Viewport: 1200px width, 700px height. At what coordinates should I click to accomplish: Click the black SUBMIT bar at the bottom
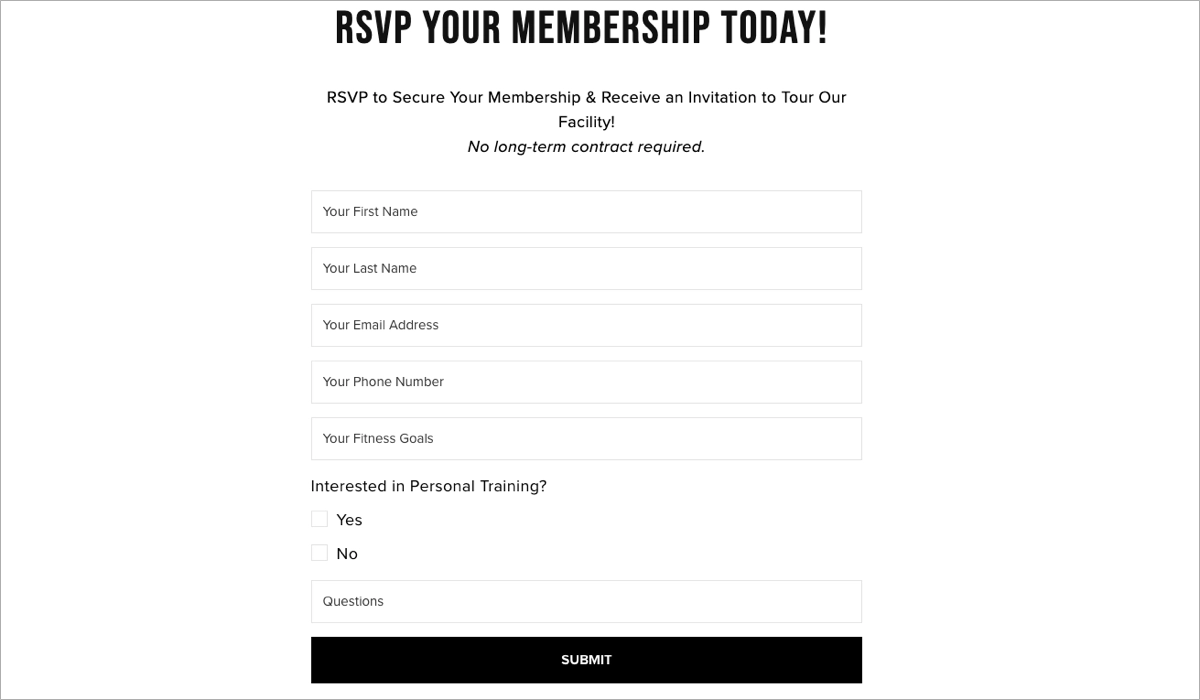click(x=586, y=659)
